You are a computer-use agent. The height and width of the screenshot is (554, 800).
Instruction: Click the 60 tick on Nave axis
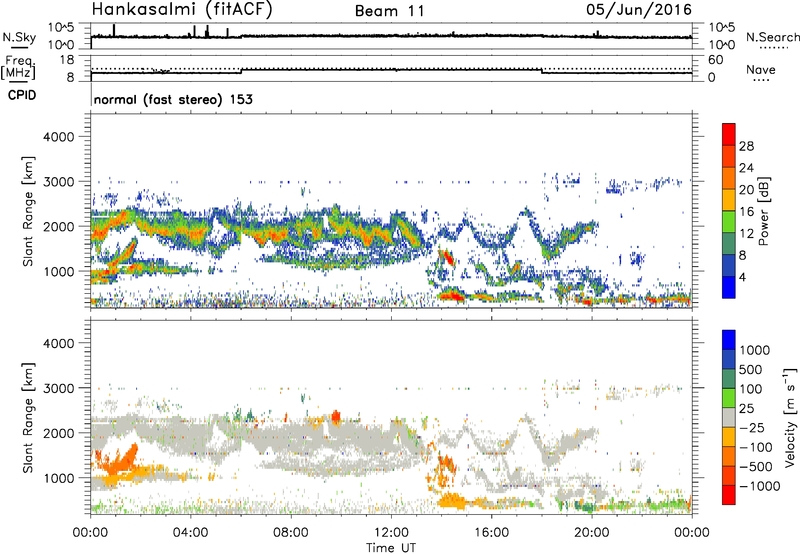pyautogui.click(x=716, y=60)
